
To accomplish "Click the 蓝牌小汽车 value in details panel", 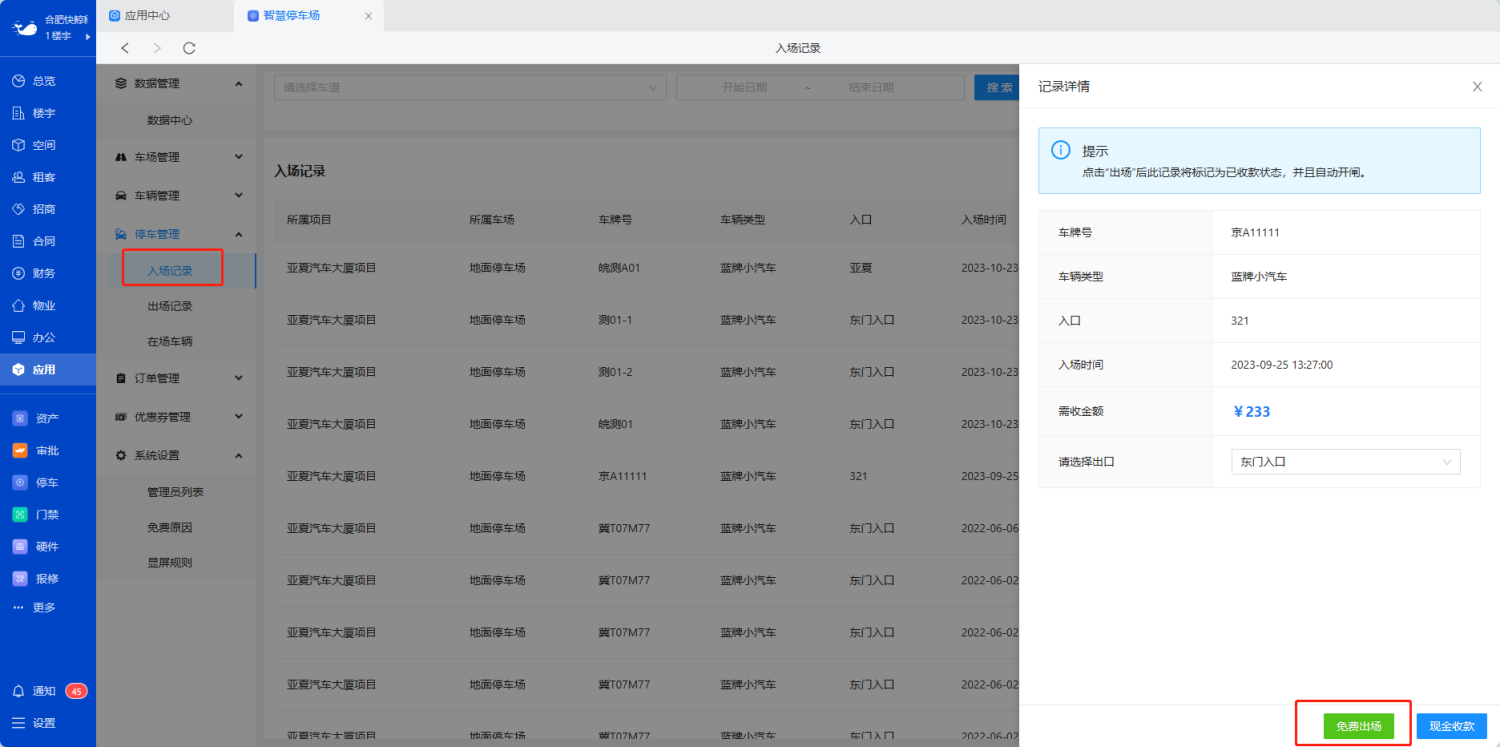I will click(x=1259, y=277).
